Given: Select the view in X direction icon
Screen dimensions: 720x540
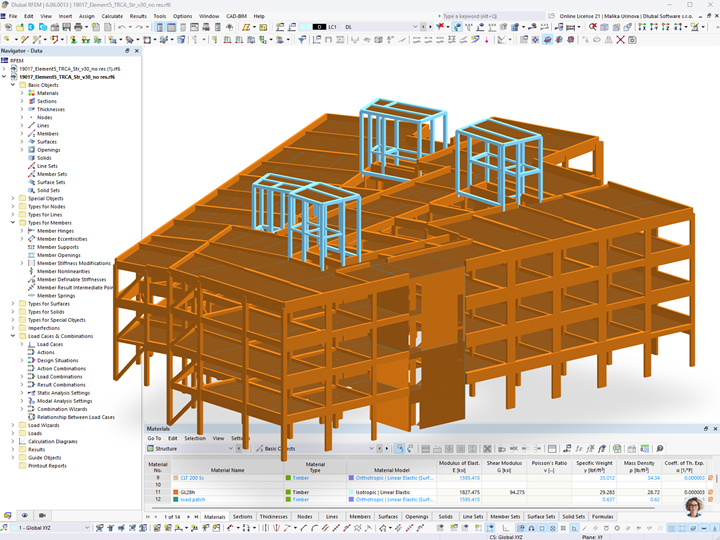Looking at the screenshot, I should [x=642, y=27].
